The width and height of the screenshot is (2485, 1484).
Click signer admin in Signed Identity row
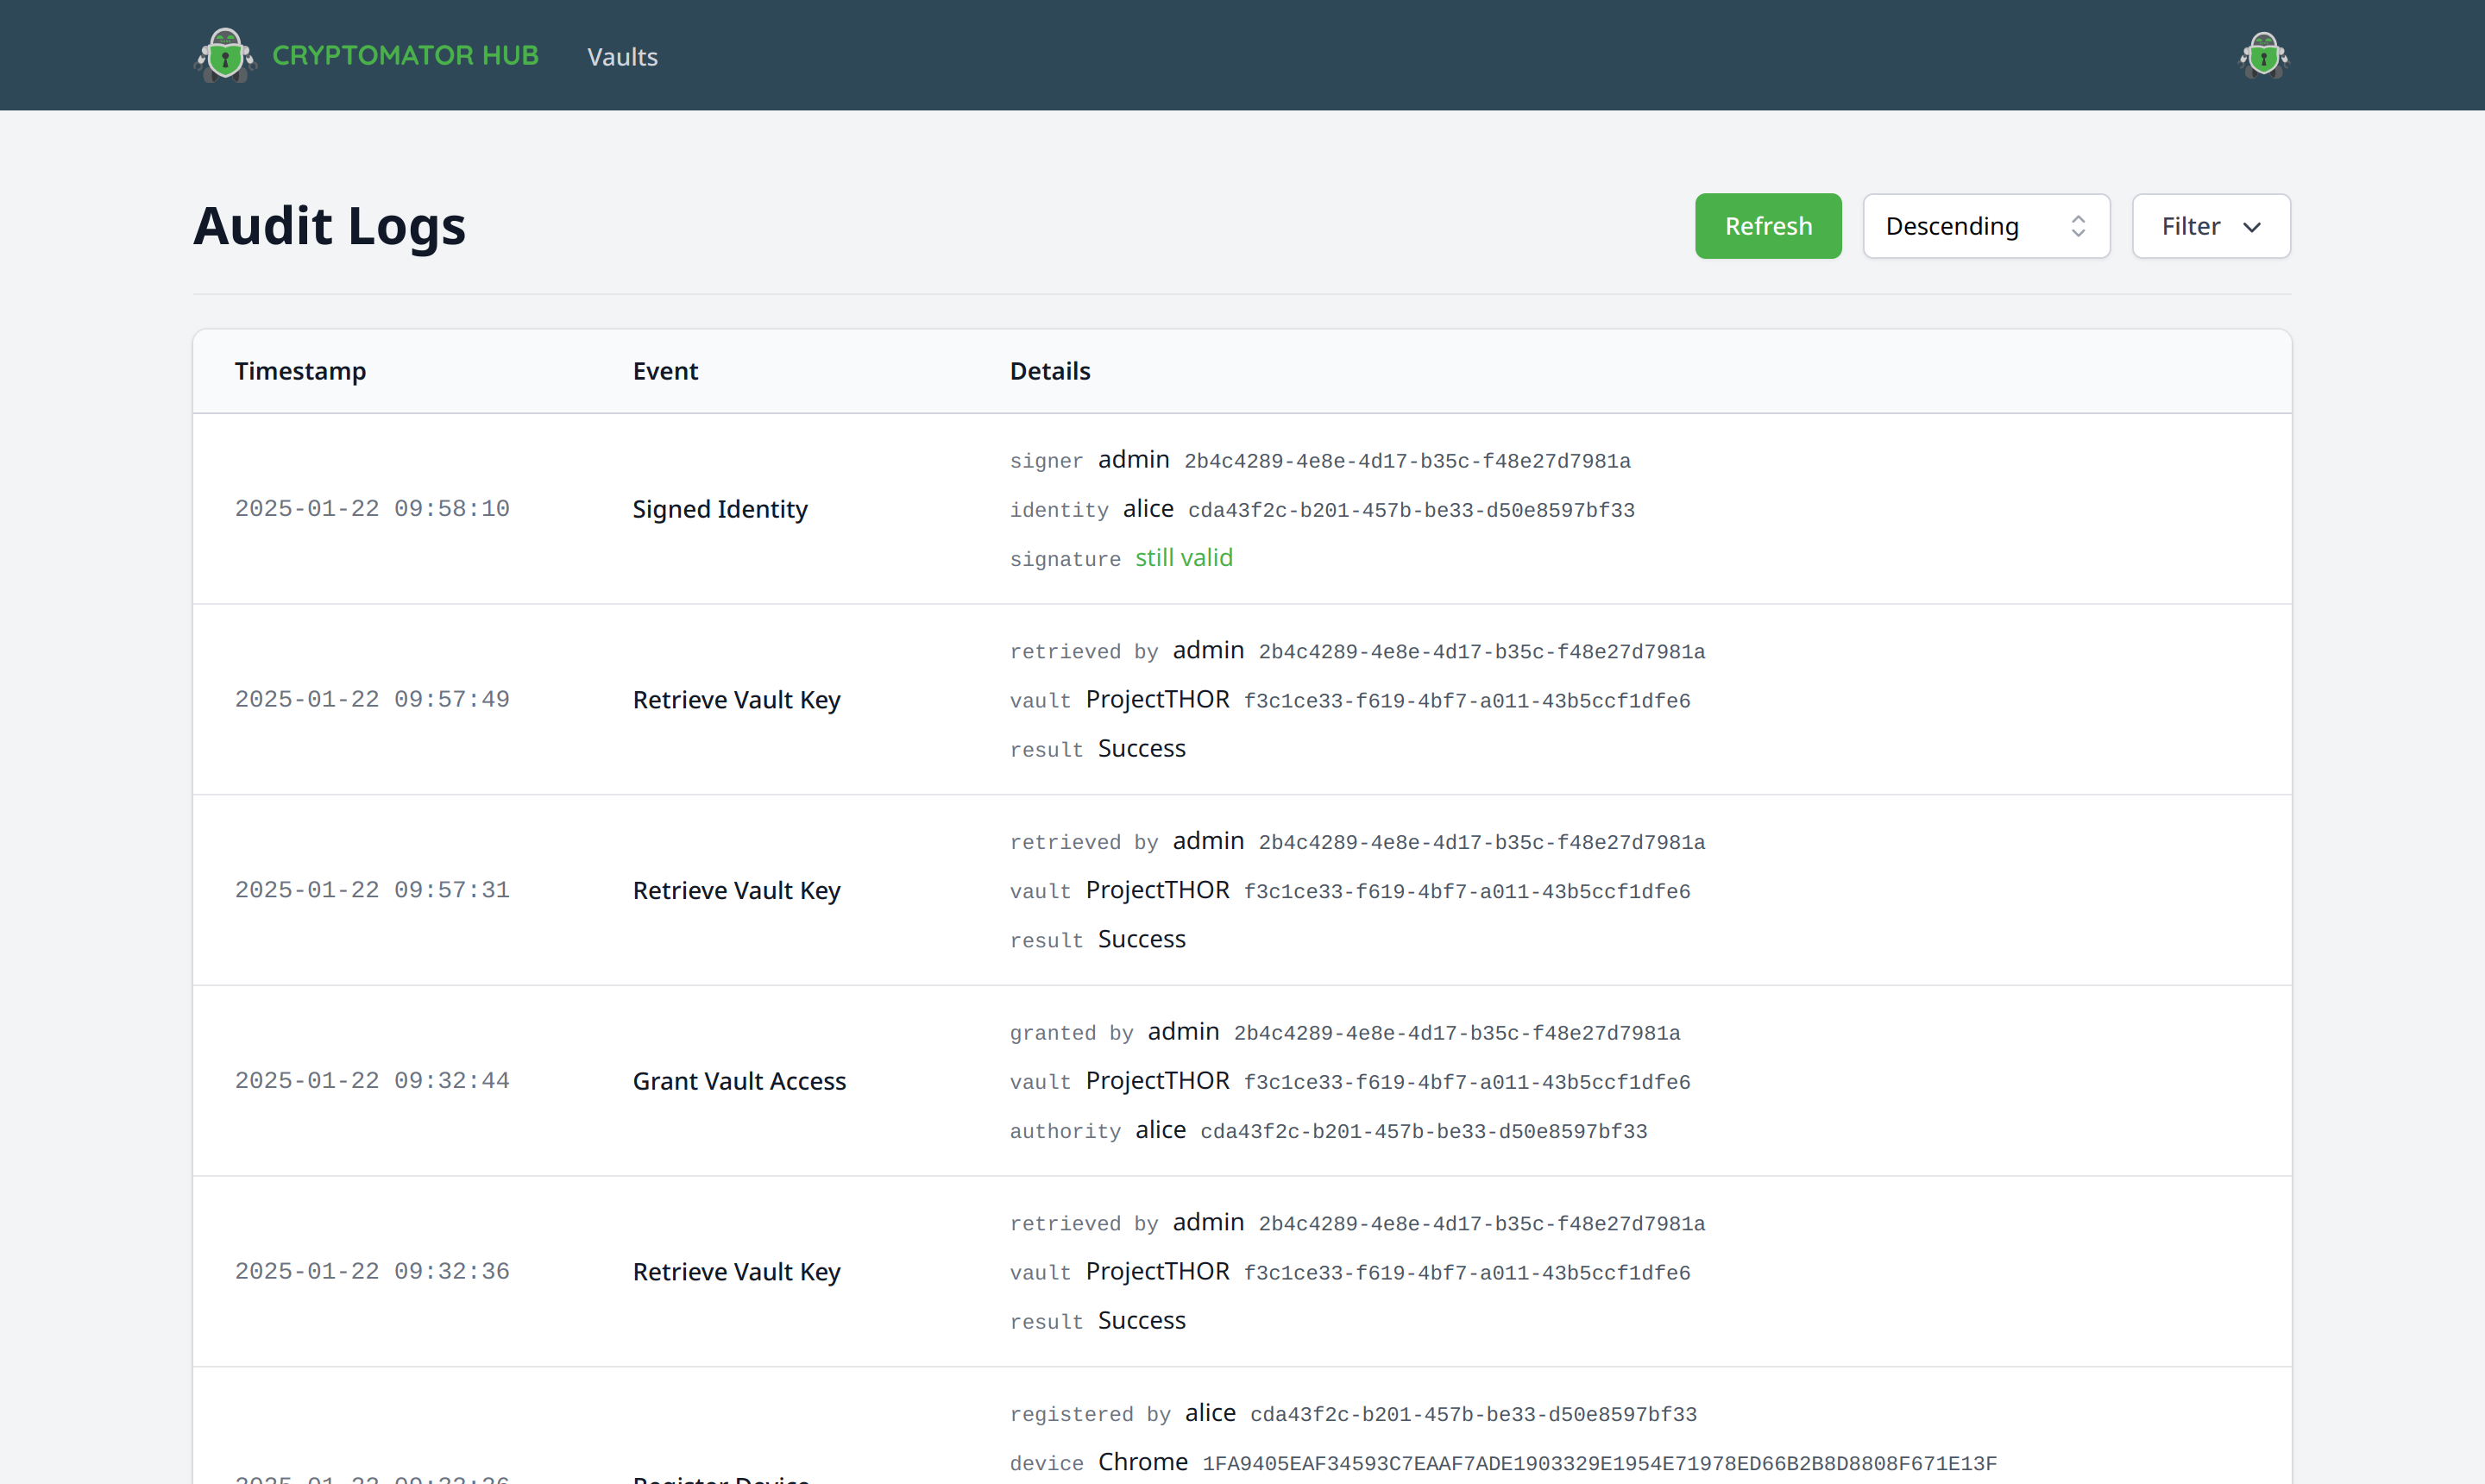tap(1134, 460)
